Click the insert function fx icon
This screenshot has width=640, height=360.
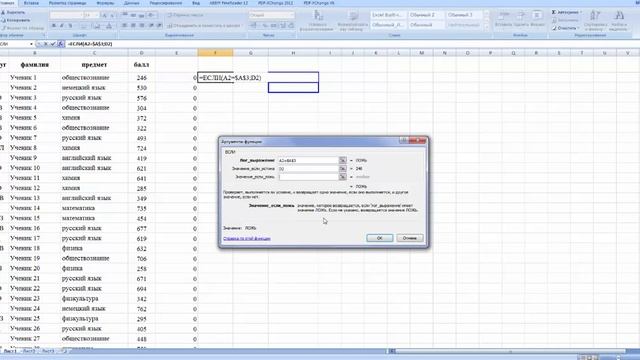[60, 44]
